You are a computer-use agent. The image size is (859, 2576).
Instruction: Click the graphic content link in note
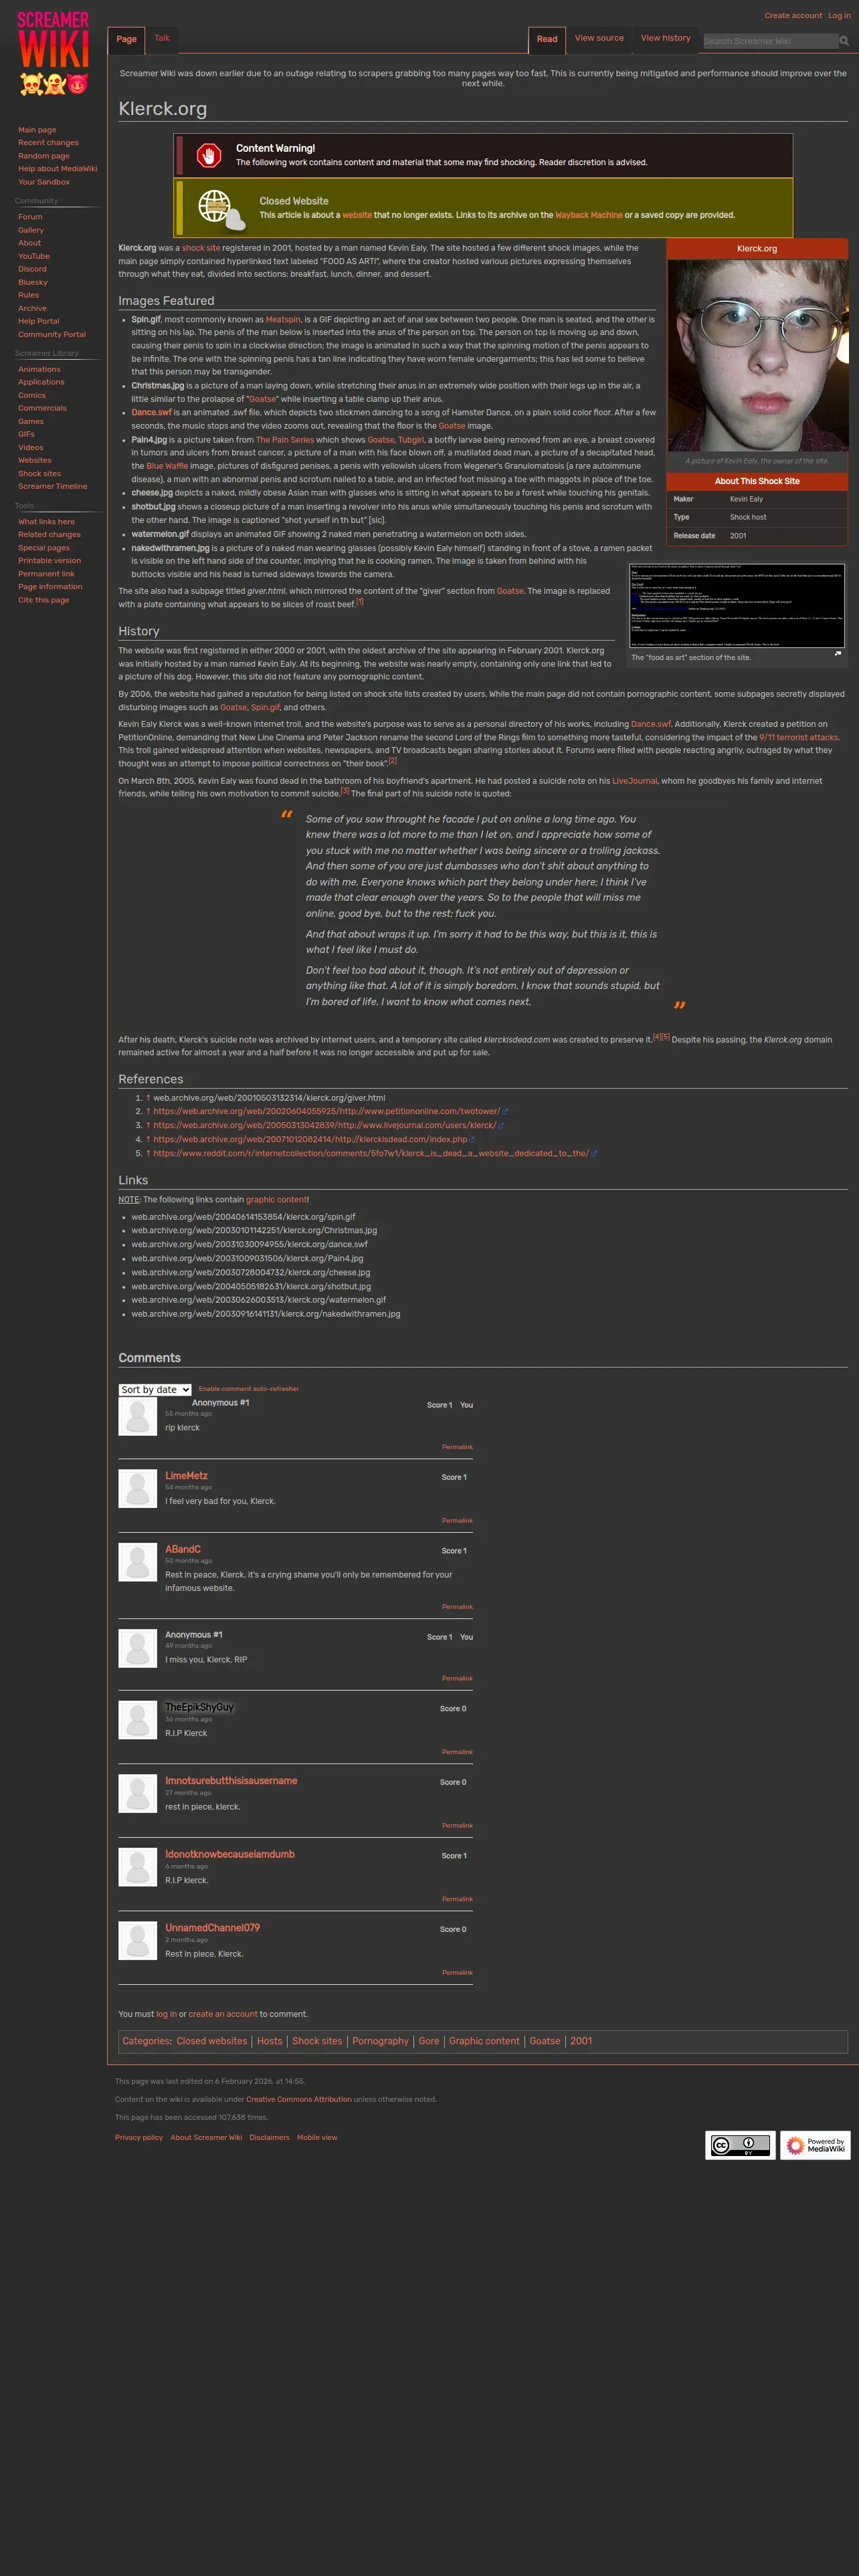(277, 1199)
